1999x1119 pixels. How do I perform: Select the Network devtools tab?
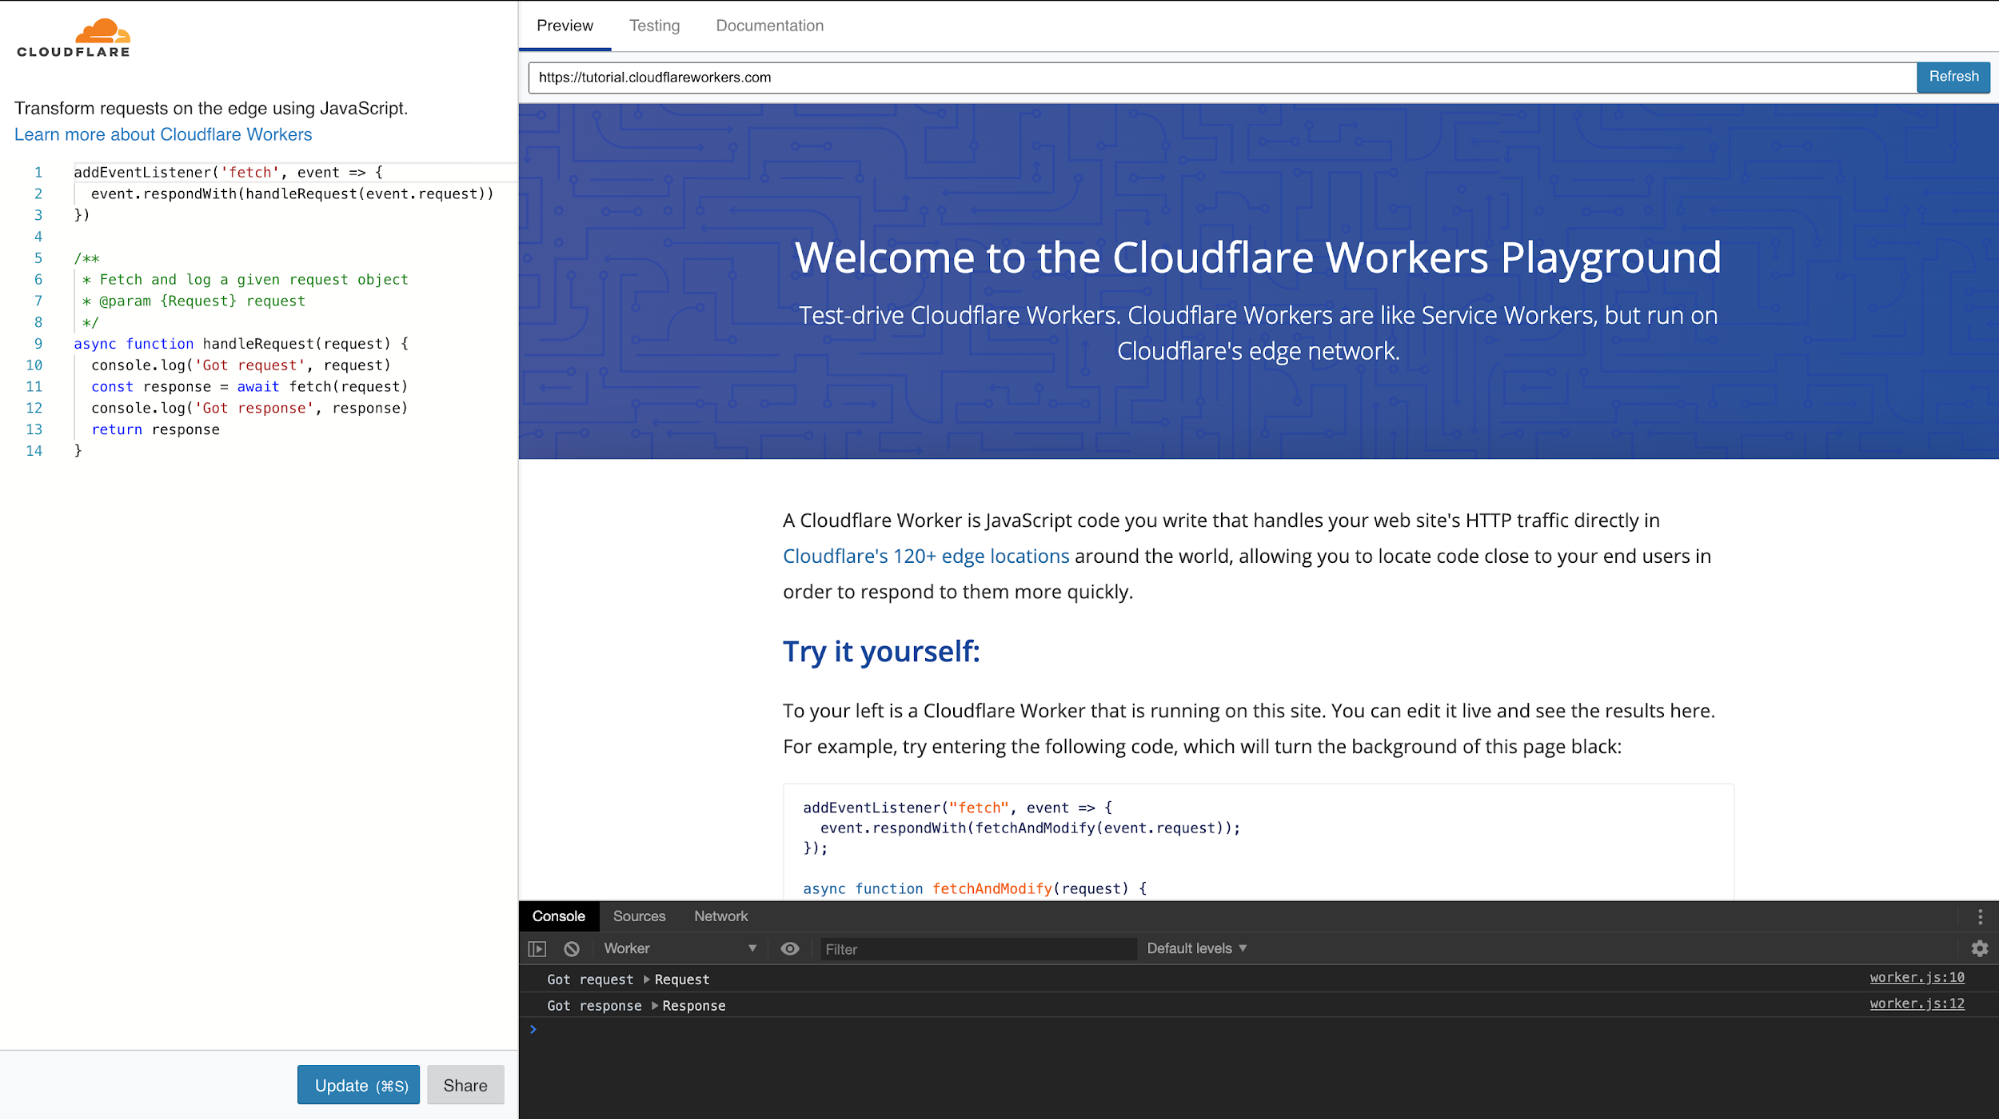[x=721, y=917]
